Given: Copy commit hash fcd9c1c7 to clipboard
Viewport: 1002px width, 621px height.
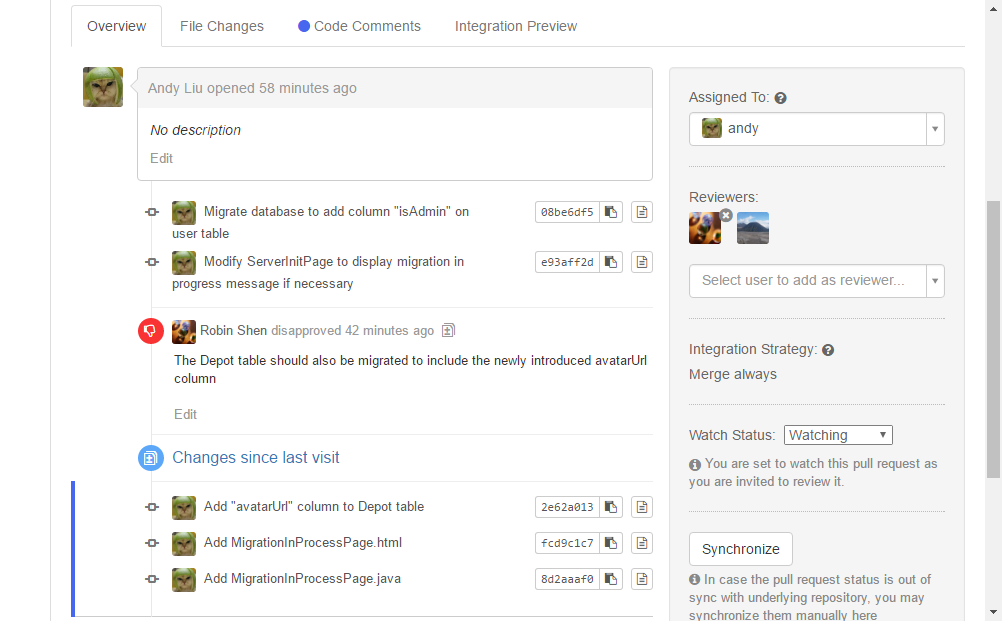Looking at the screenshot, I should click(x=611, y=543).
